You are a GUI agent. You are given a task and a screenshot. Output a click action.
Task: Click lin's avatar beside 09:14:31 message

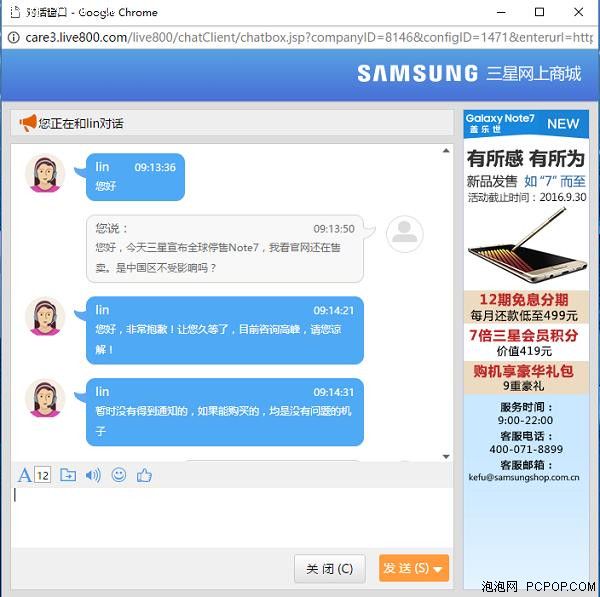(x=45, y=398)
